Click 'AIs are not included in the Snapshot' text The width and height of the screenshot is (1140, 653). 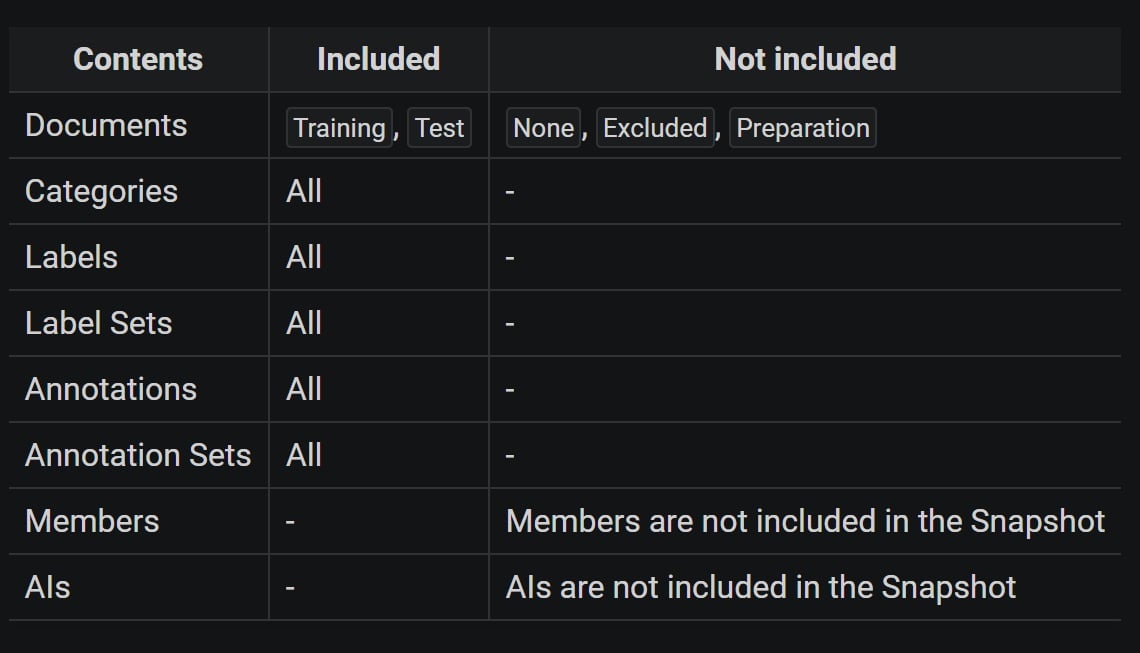point(761,588)
